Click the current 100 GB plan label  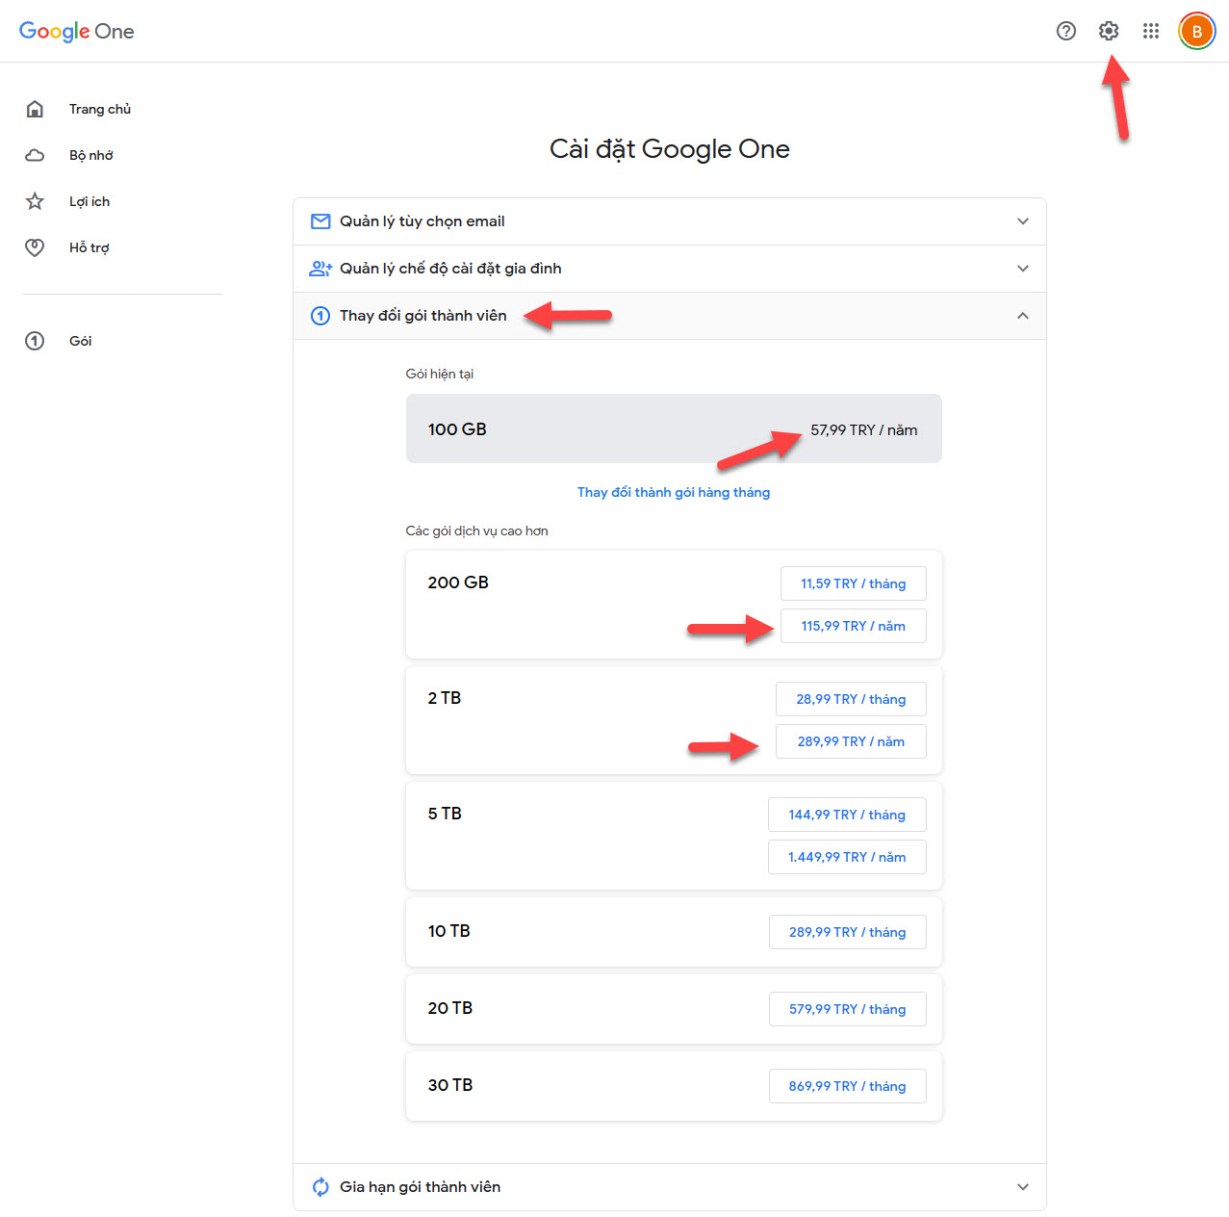(x=457, y=429)
